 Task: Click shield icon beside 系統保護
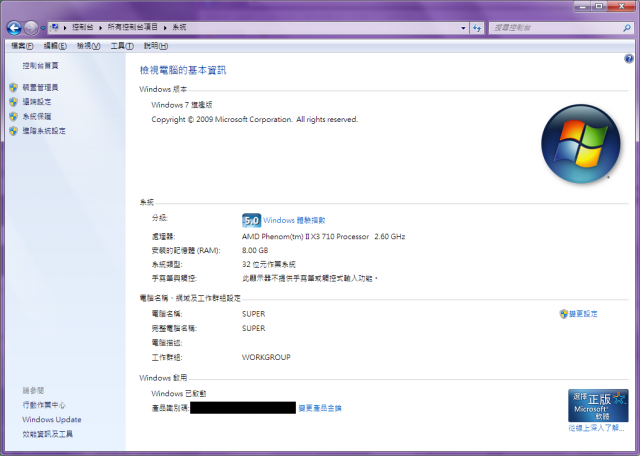coord(13,116)
